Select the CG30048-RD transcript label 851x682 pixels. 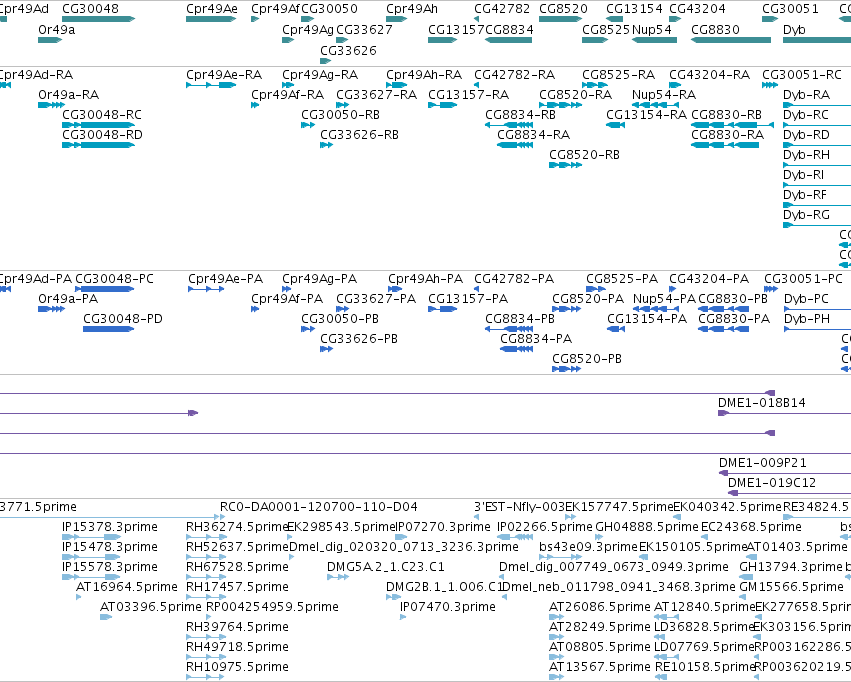[x=102, y=135]
